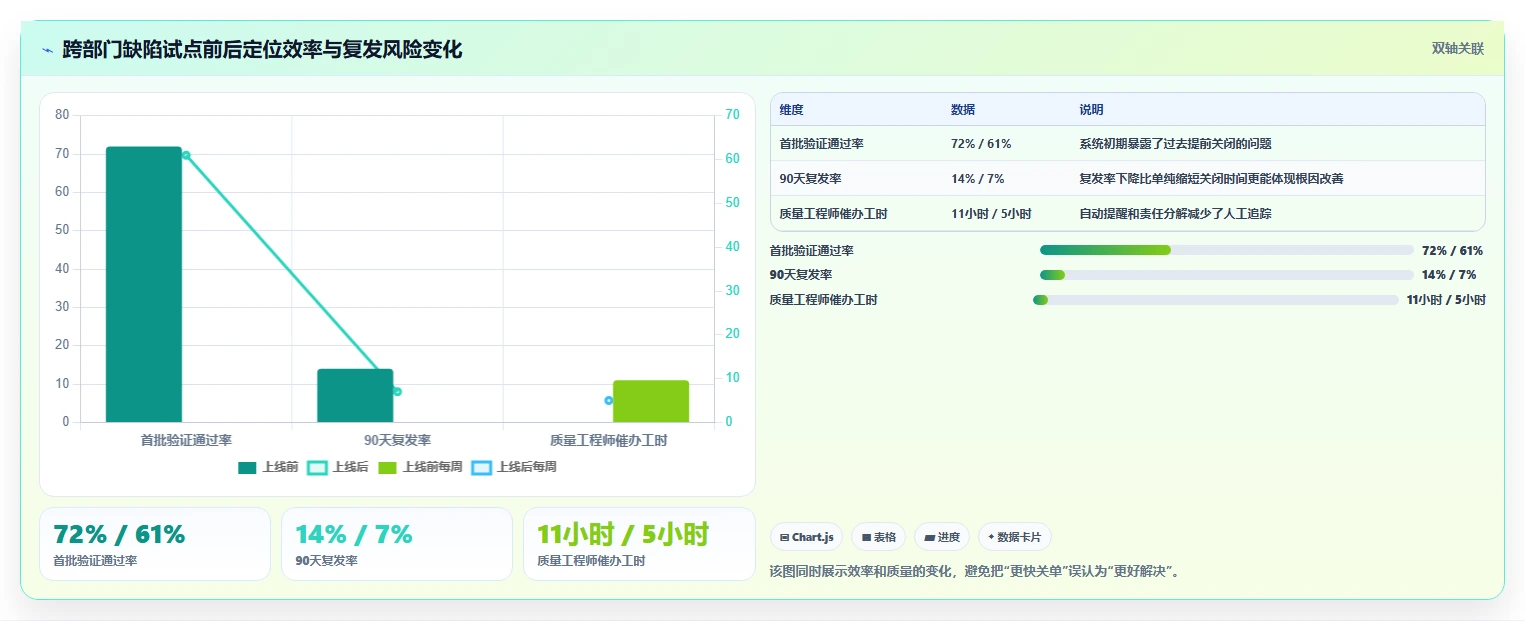Open the 14% / 7% data card

397,544
